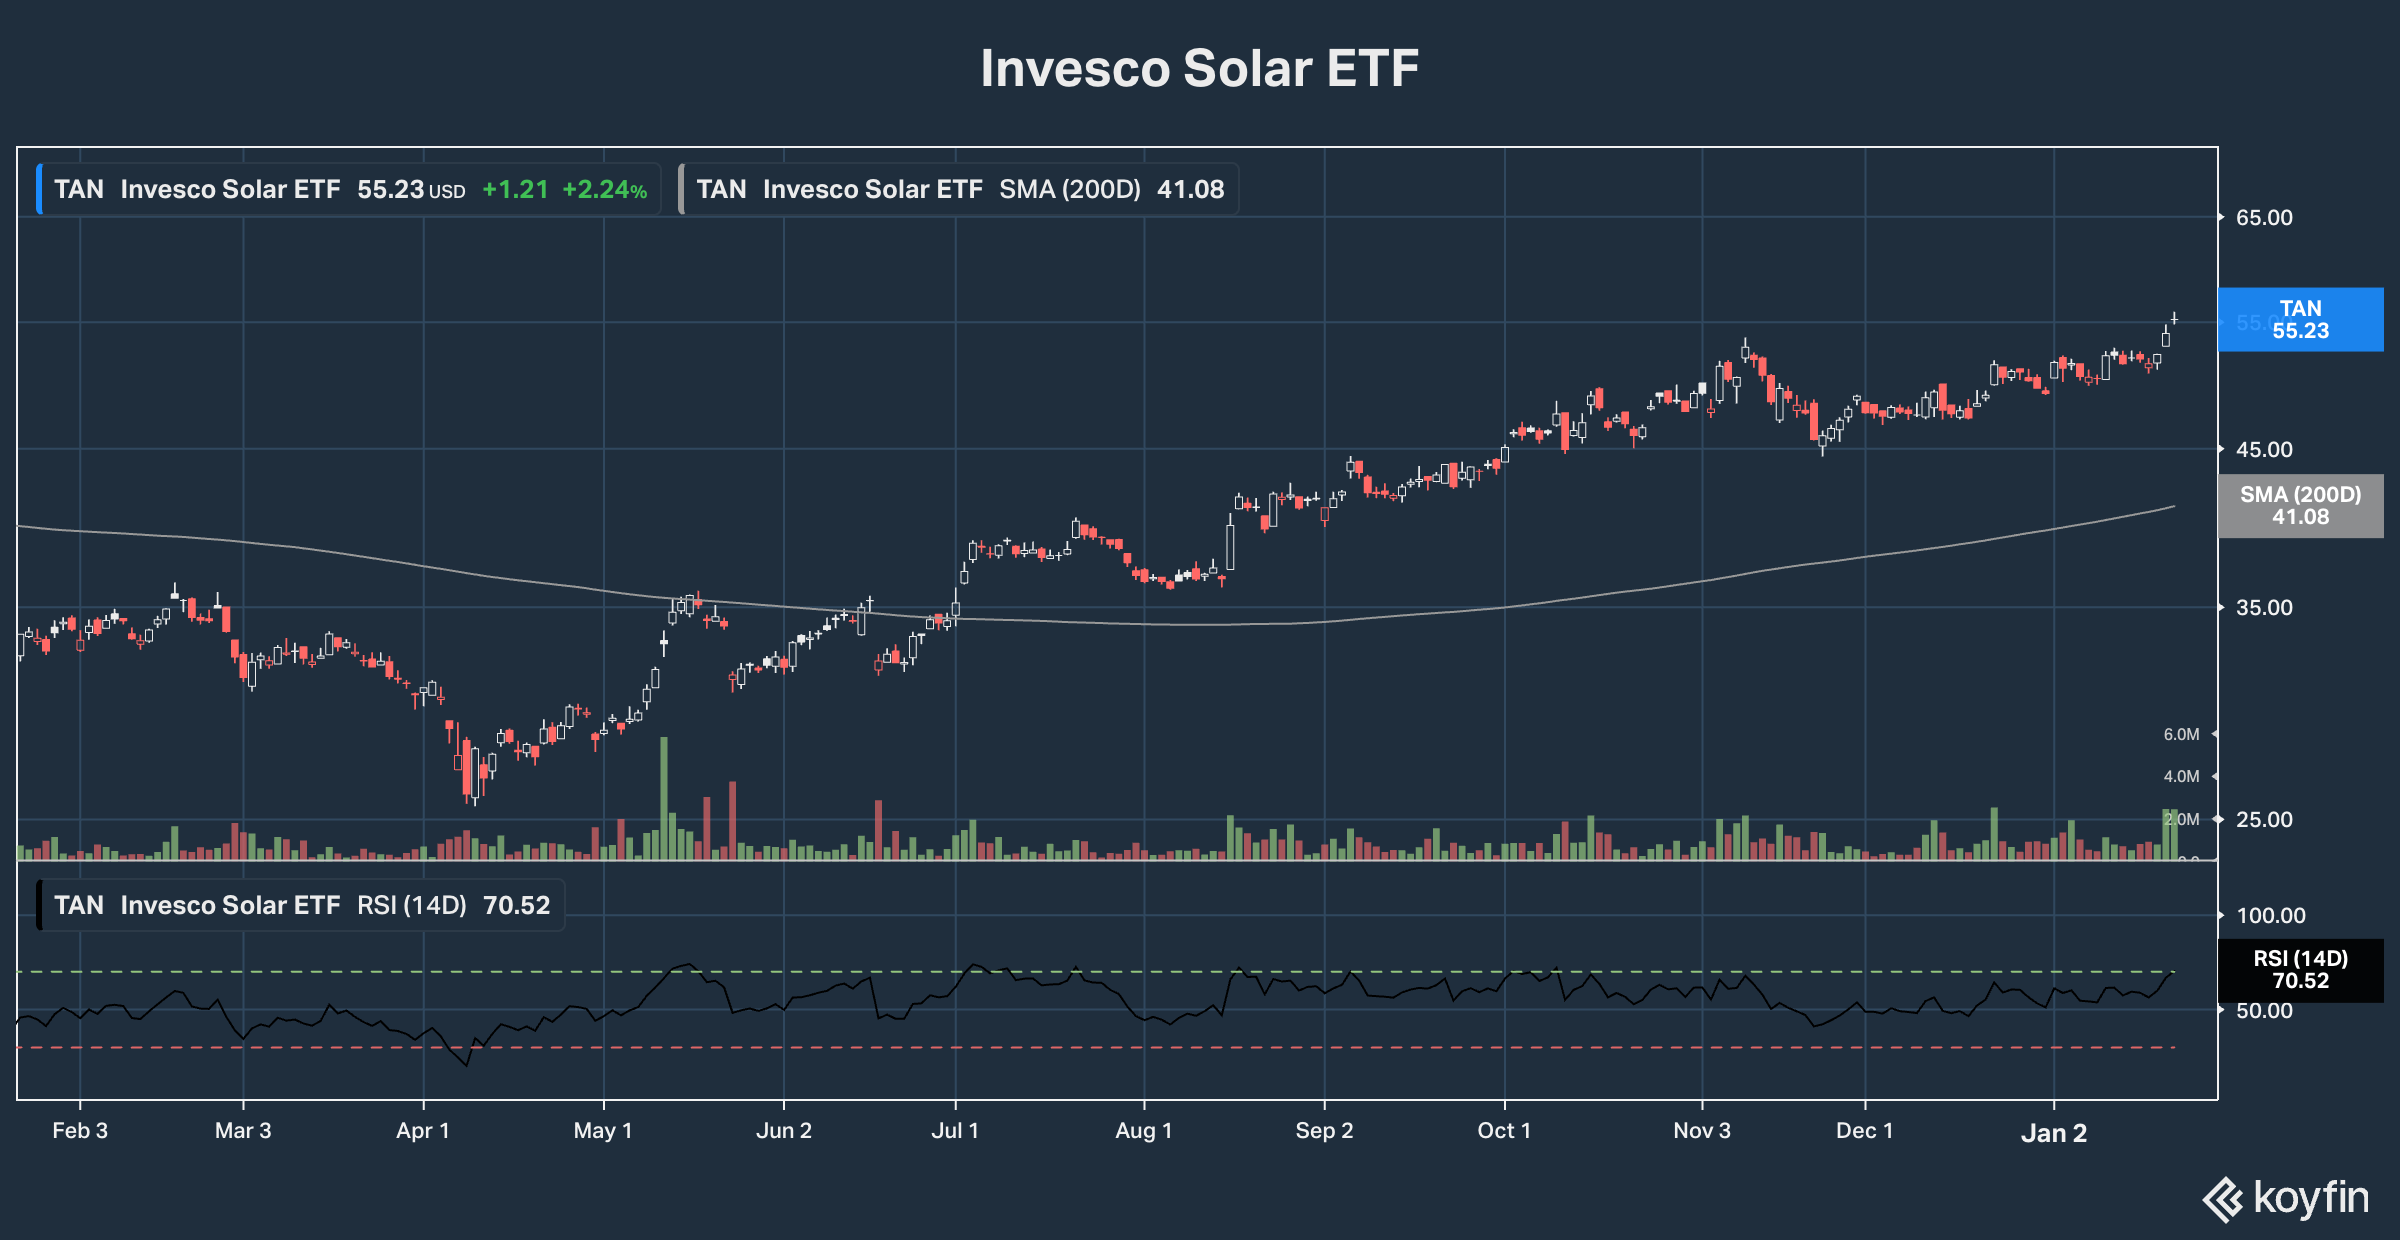Click the gray SMA legend color bar
The image size is (2400, 1240).
[681, 190]
